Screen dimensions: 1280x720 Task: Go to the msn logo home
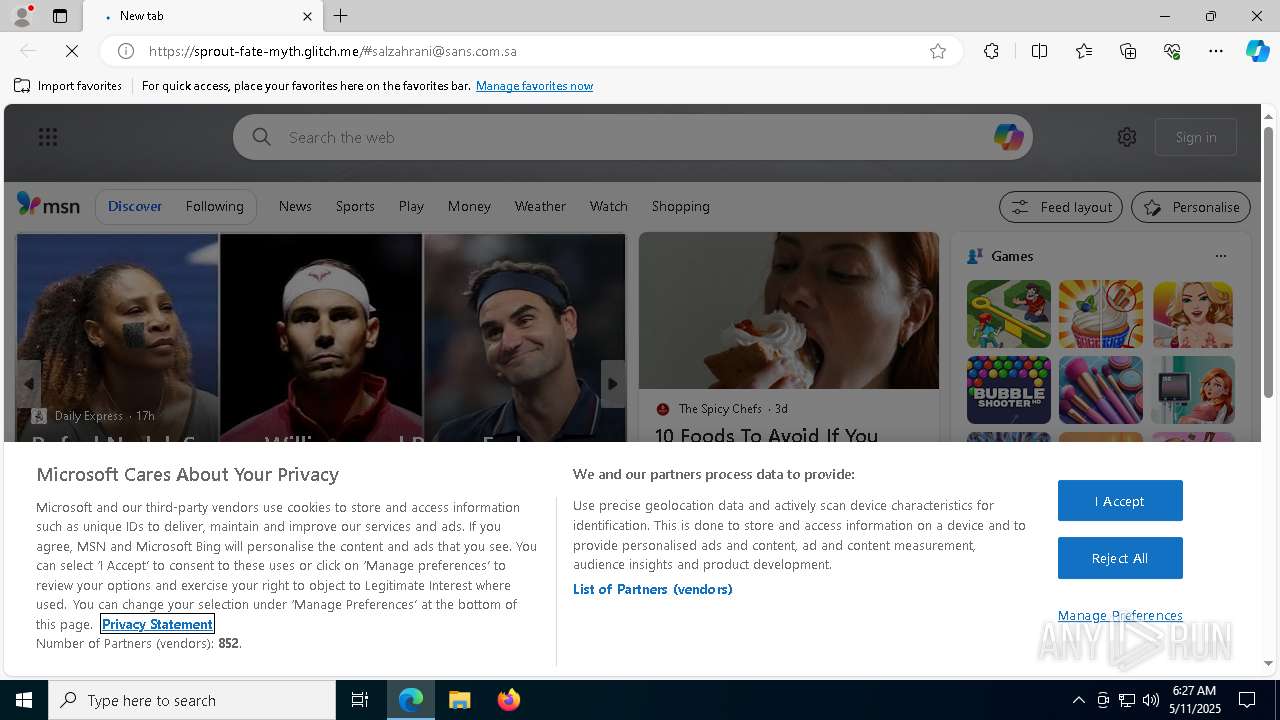click(48, 205)
